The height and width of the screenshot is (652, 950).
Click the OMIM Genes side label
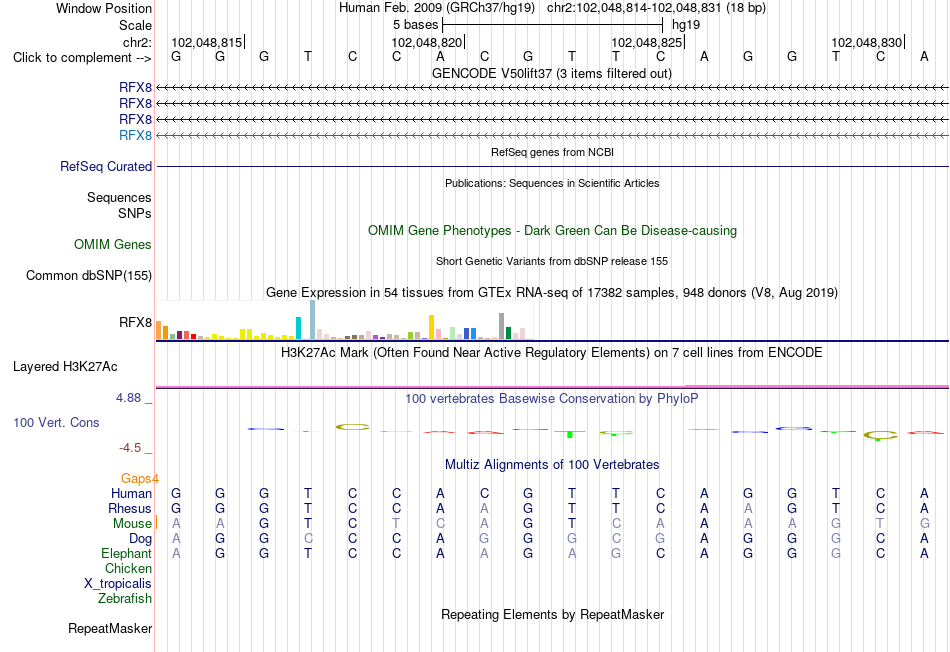coord(113,244)
